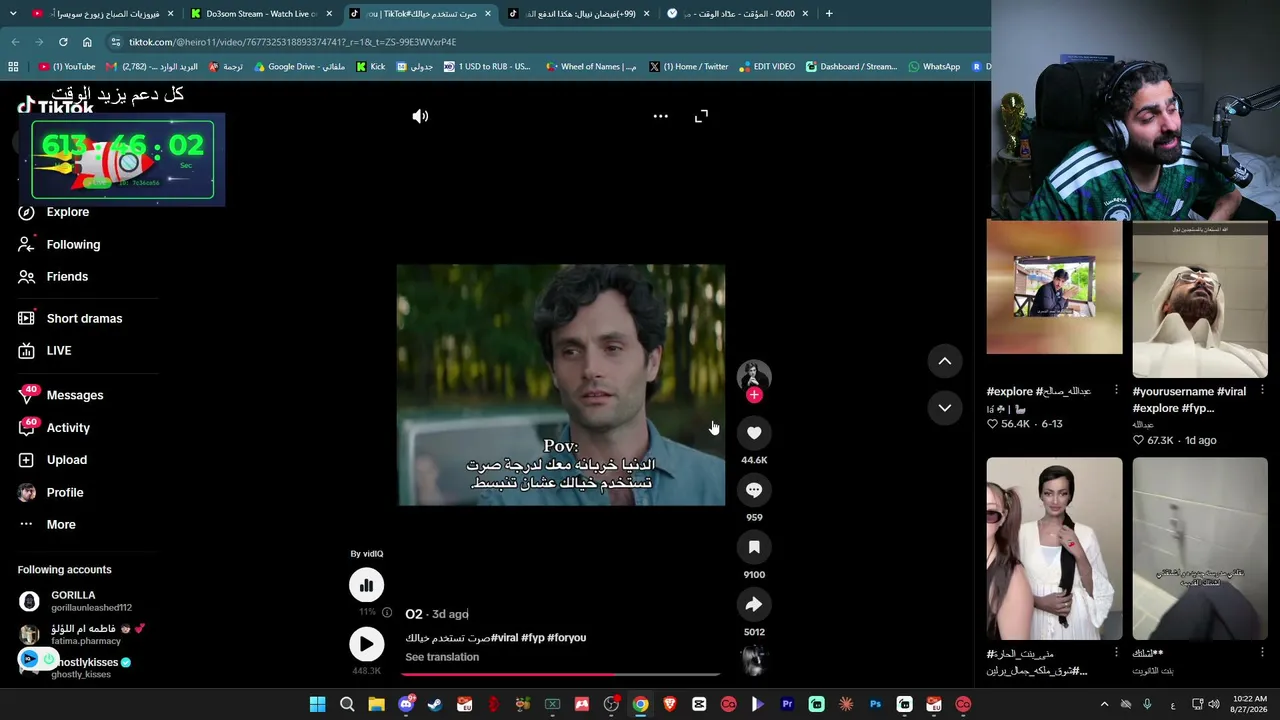
Task: Open the Wheel of Names bookmark
Action: click(x=591, y=67)
